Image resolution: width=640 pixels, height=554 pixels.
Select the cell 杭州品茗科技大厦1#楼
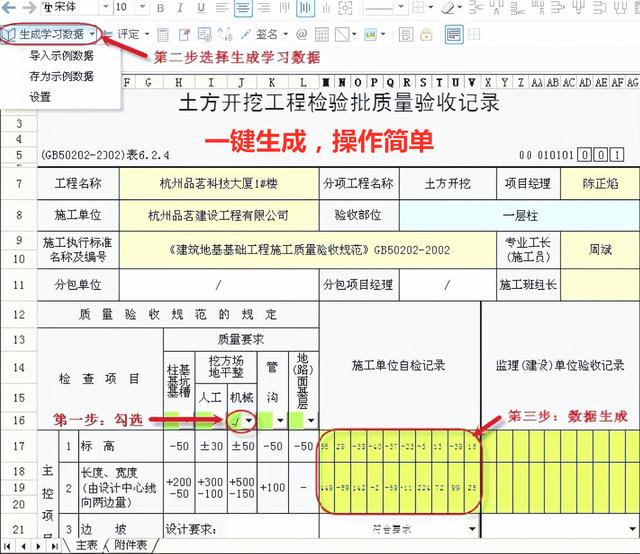(x=219, y=184)
